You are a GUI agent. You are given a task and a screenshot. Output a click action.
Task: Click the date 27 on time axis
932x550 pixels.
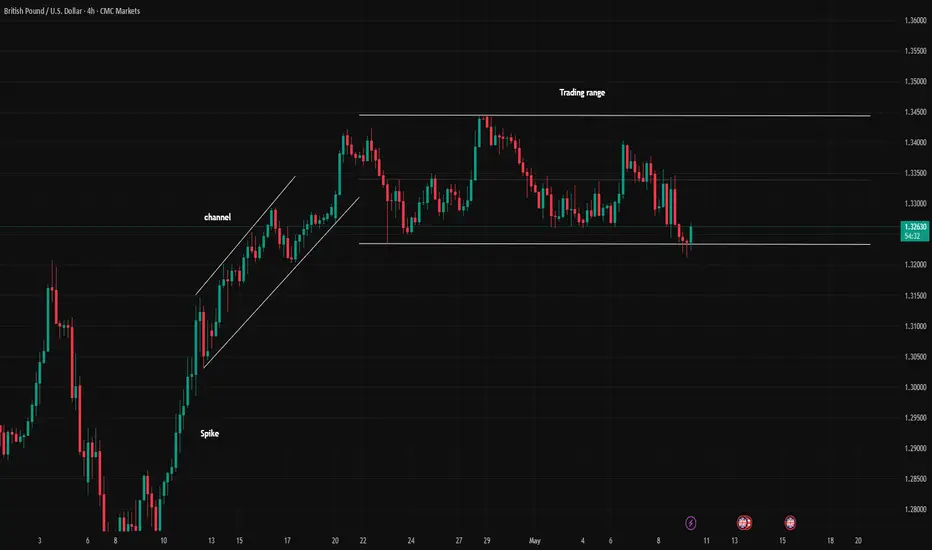459,540
